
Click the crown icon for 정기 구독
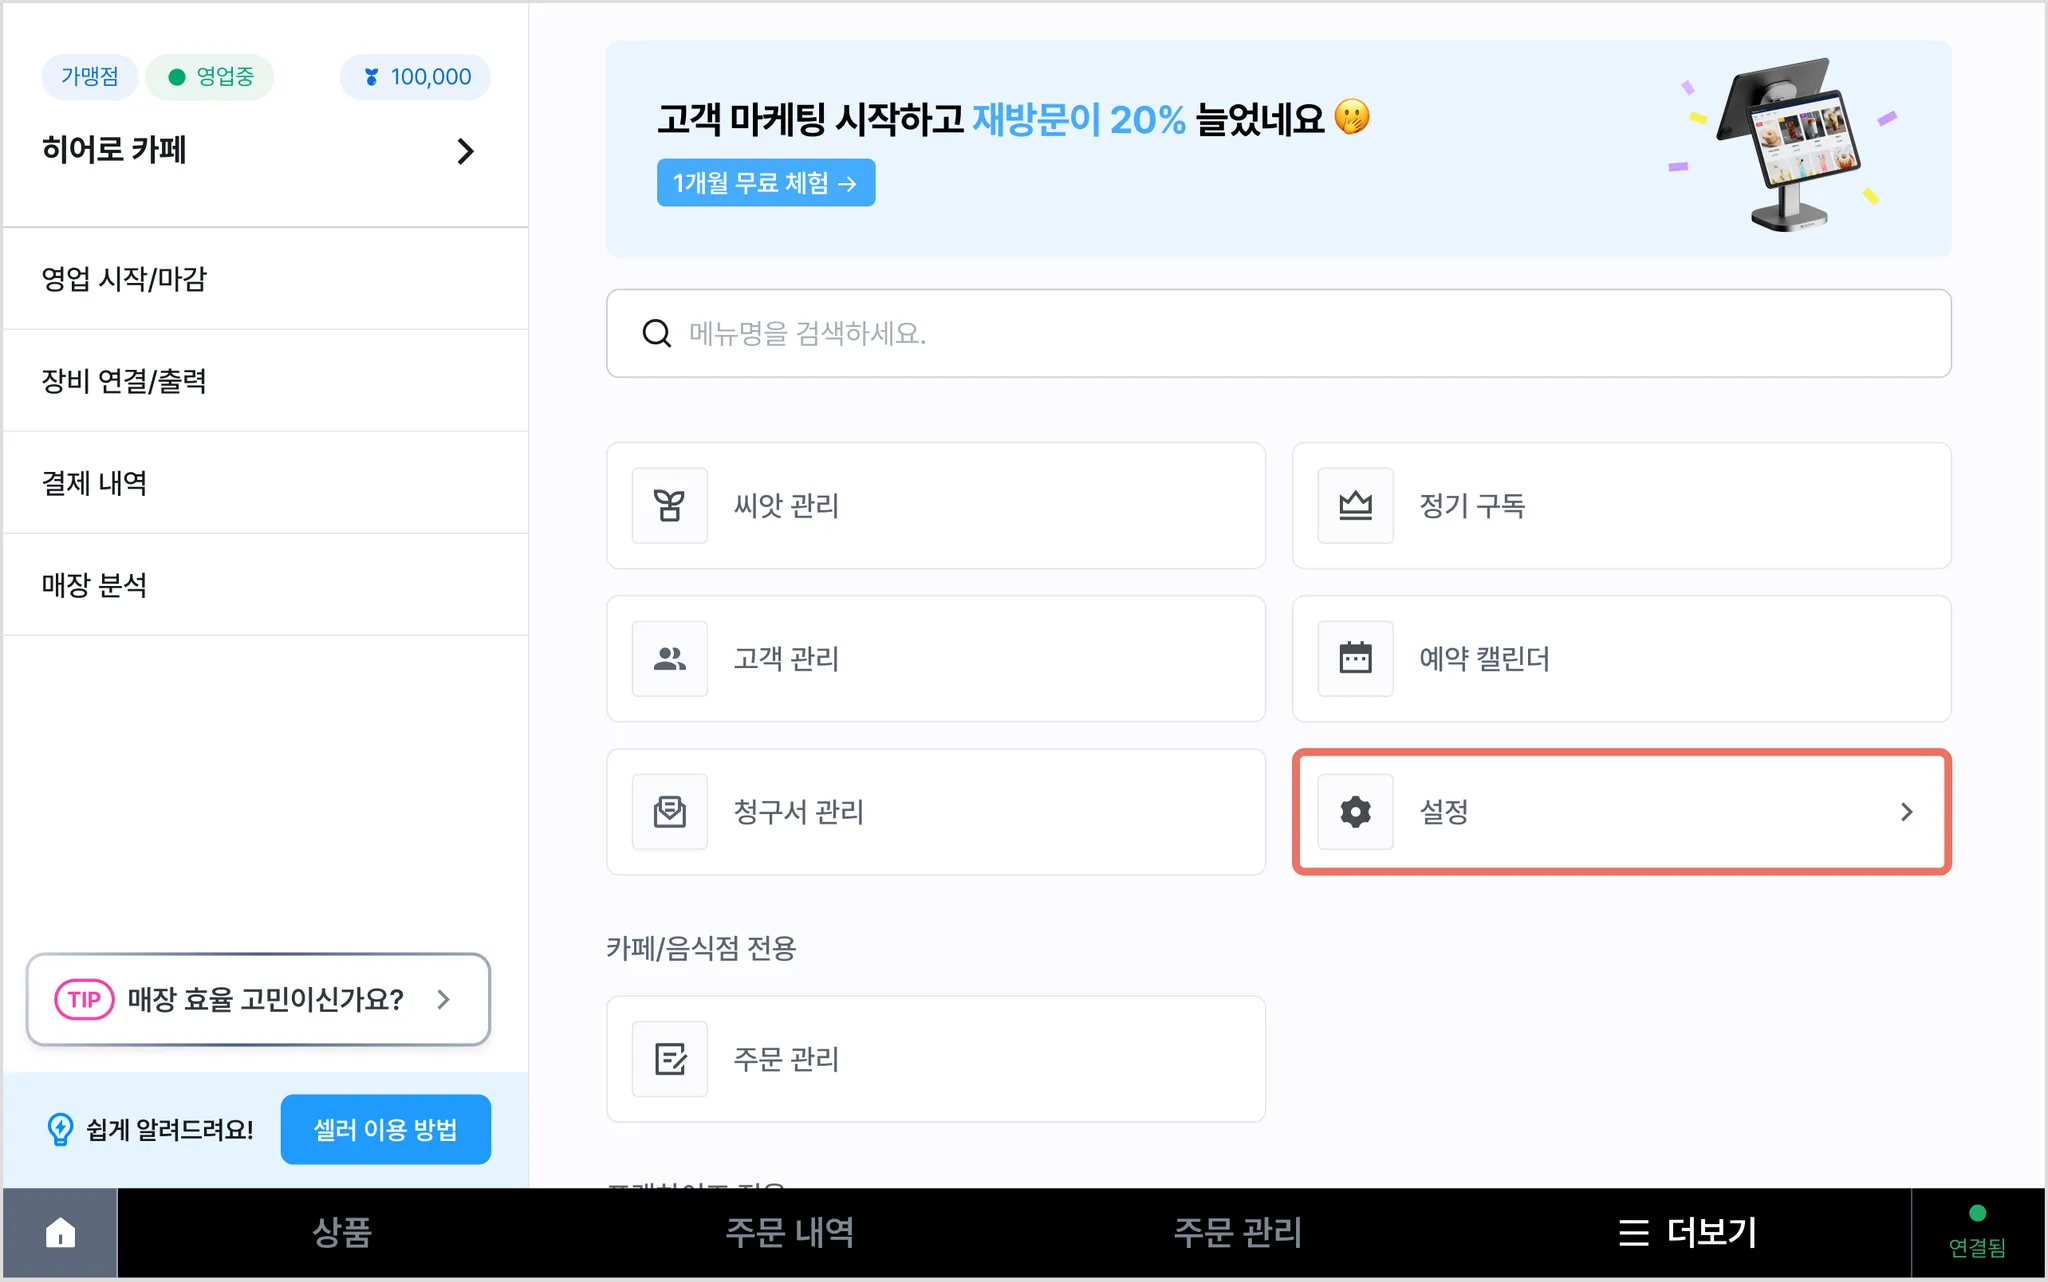tap(1355, 506)
